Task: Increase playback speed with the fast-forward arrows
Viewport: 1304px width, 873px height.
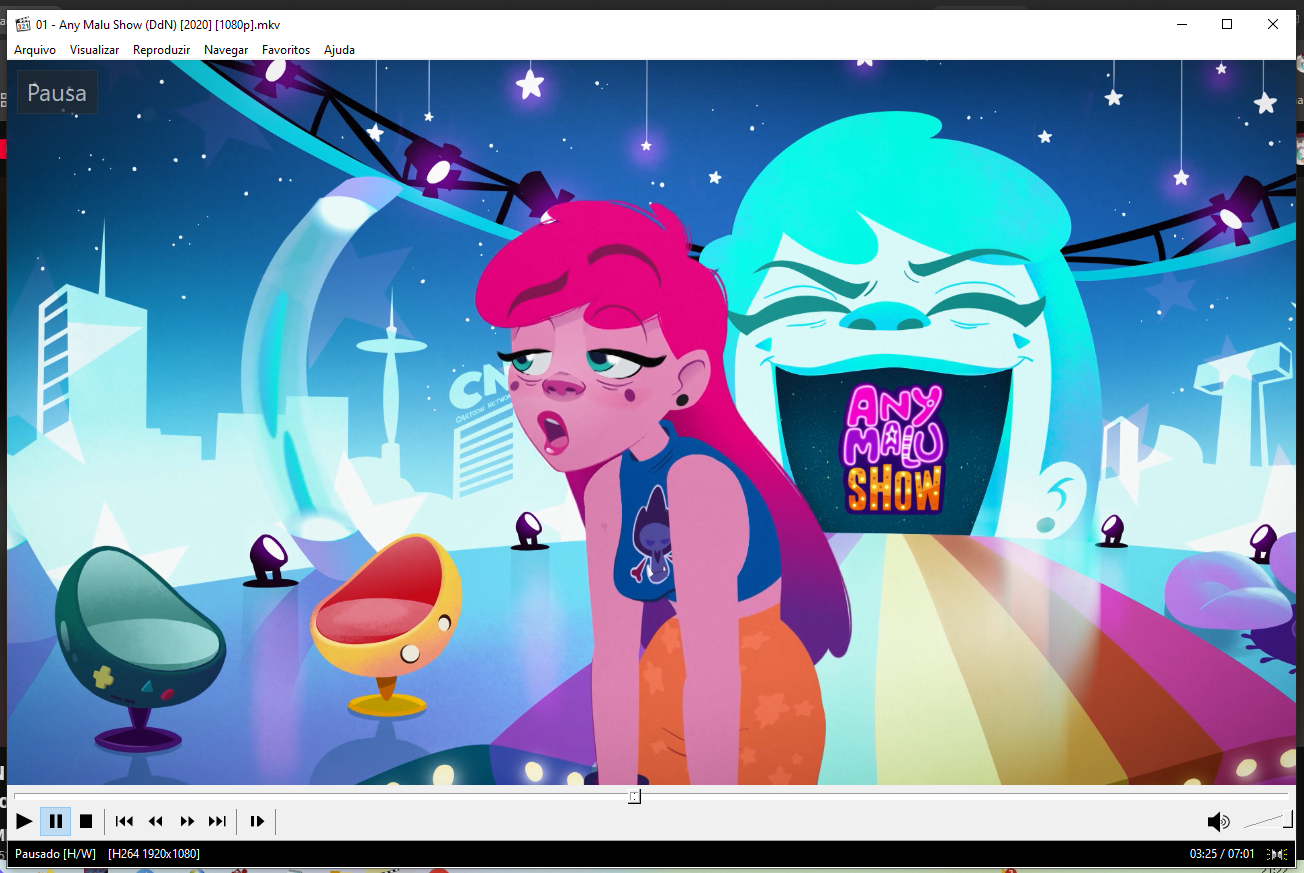Action: 187,822
